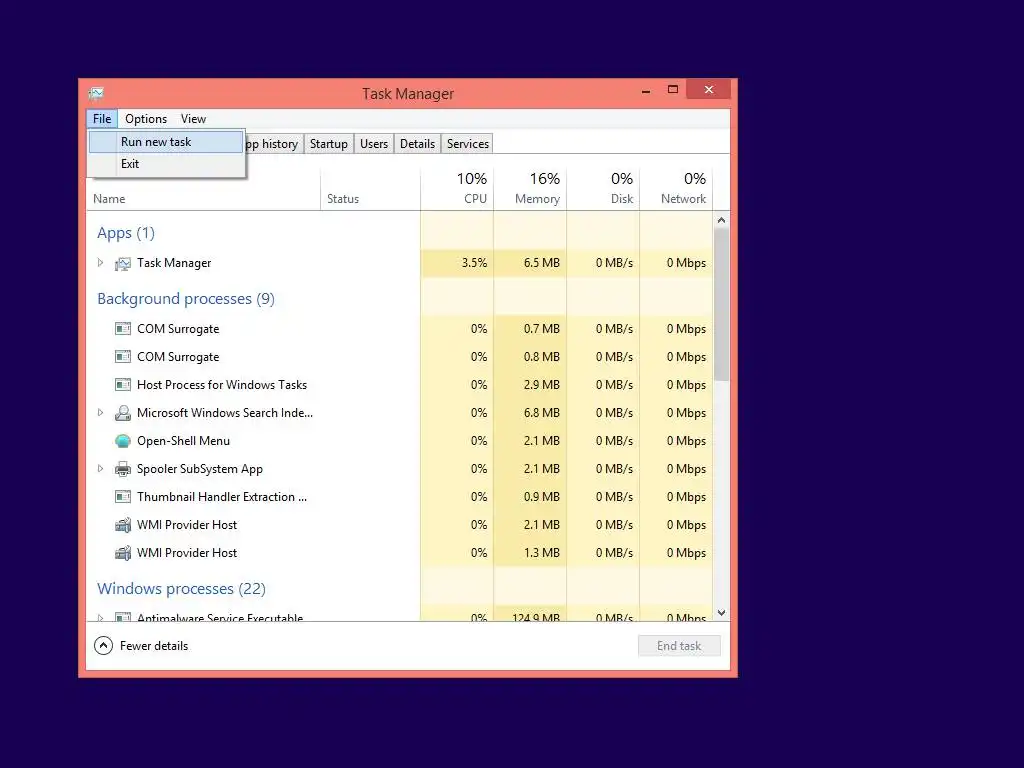Click the icon beside Host Process for Windows Tasks
This screenshot has width=1024, height=768.
[x=123, y=385]
